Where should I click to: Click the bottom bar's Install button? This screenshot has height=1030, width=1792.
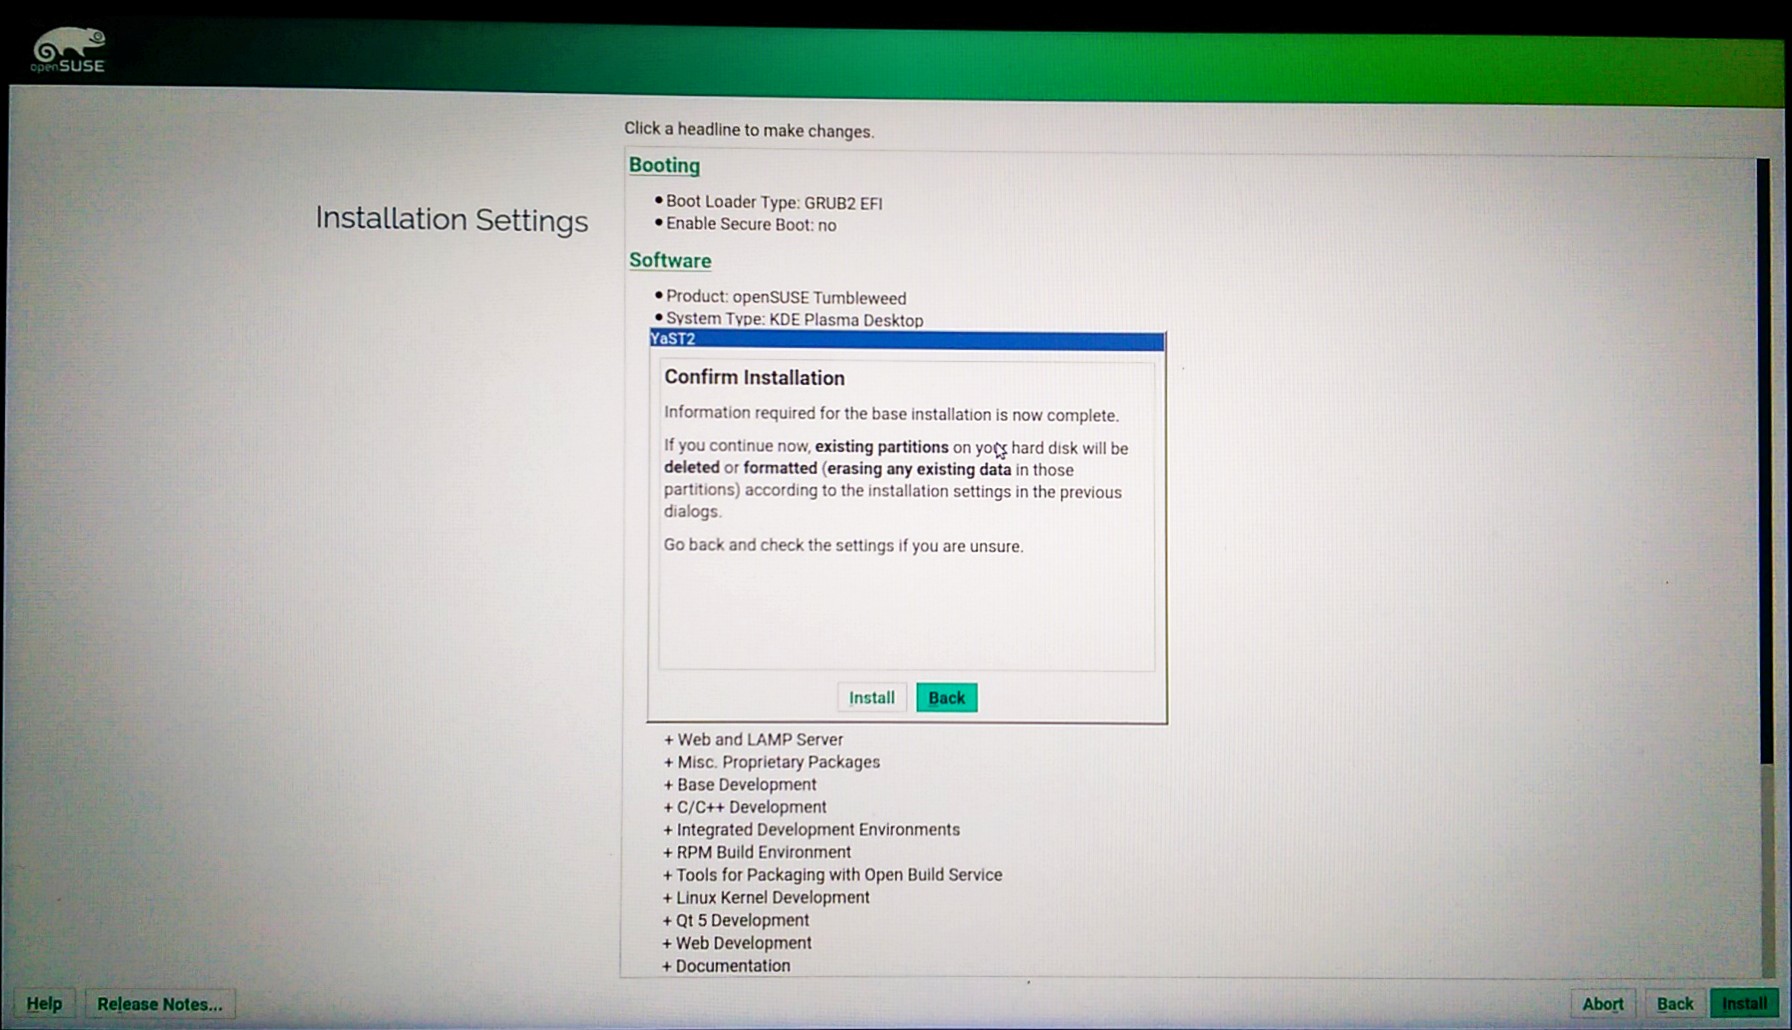[1744, 1003]
